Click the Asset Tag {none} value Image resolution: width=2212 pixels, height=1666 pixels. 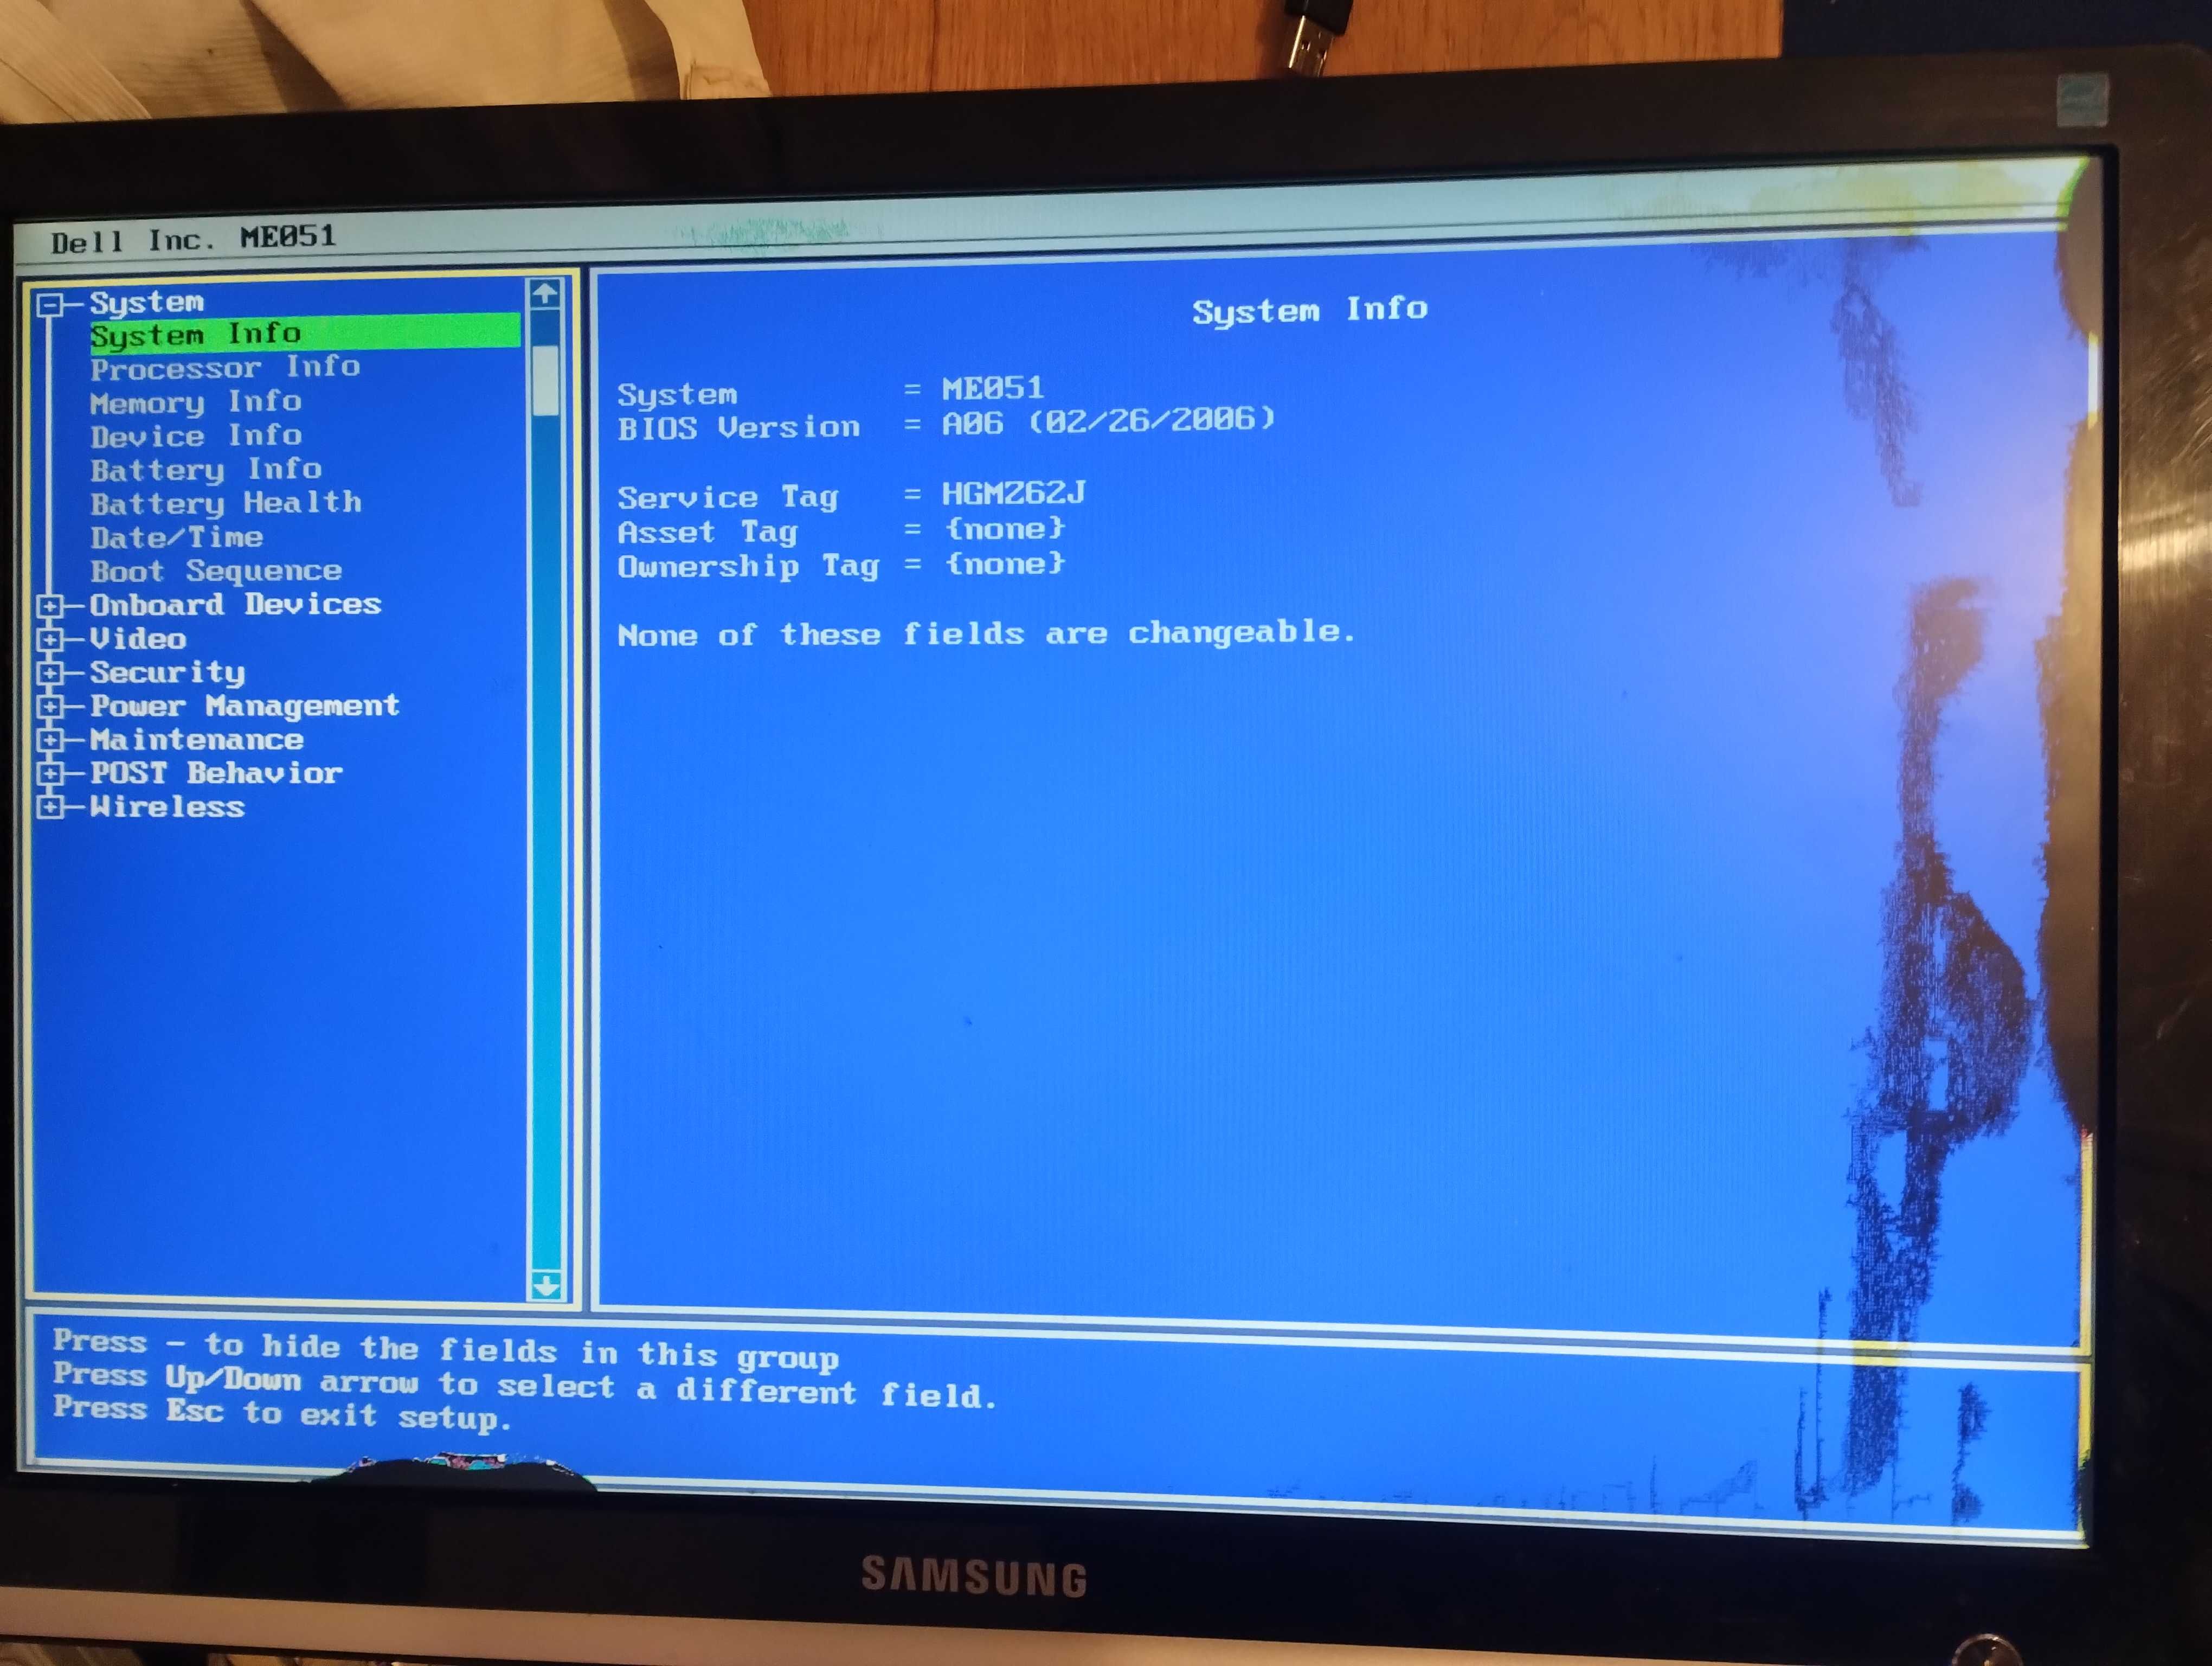1005,529
